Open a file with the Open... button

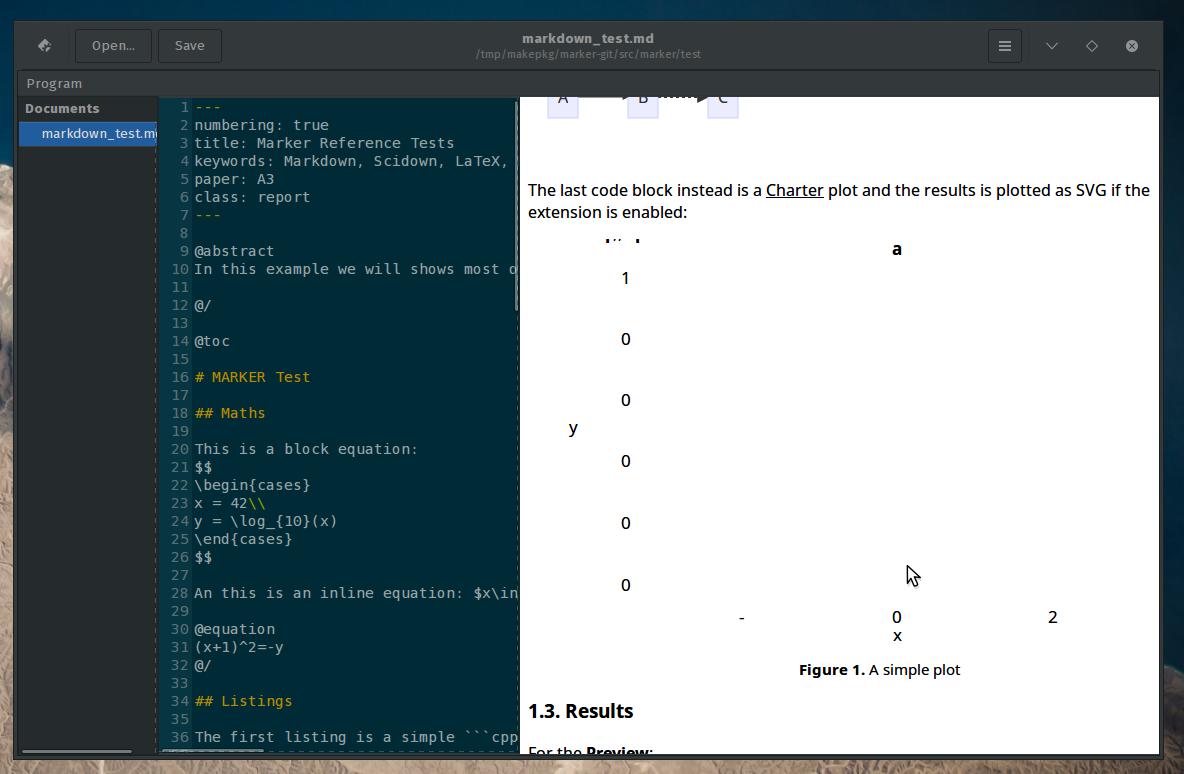tap(113, 46)
